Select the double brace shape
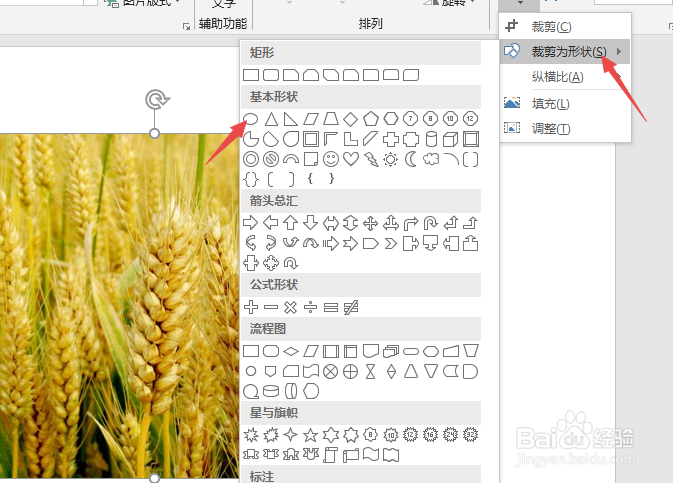Screen dimensions: 673x483 [x=251, y=179]
